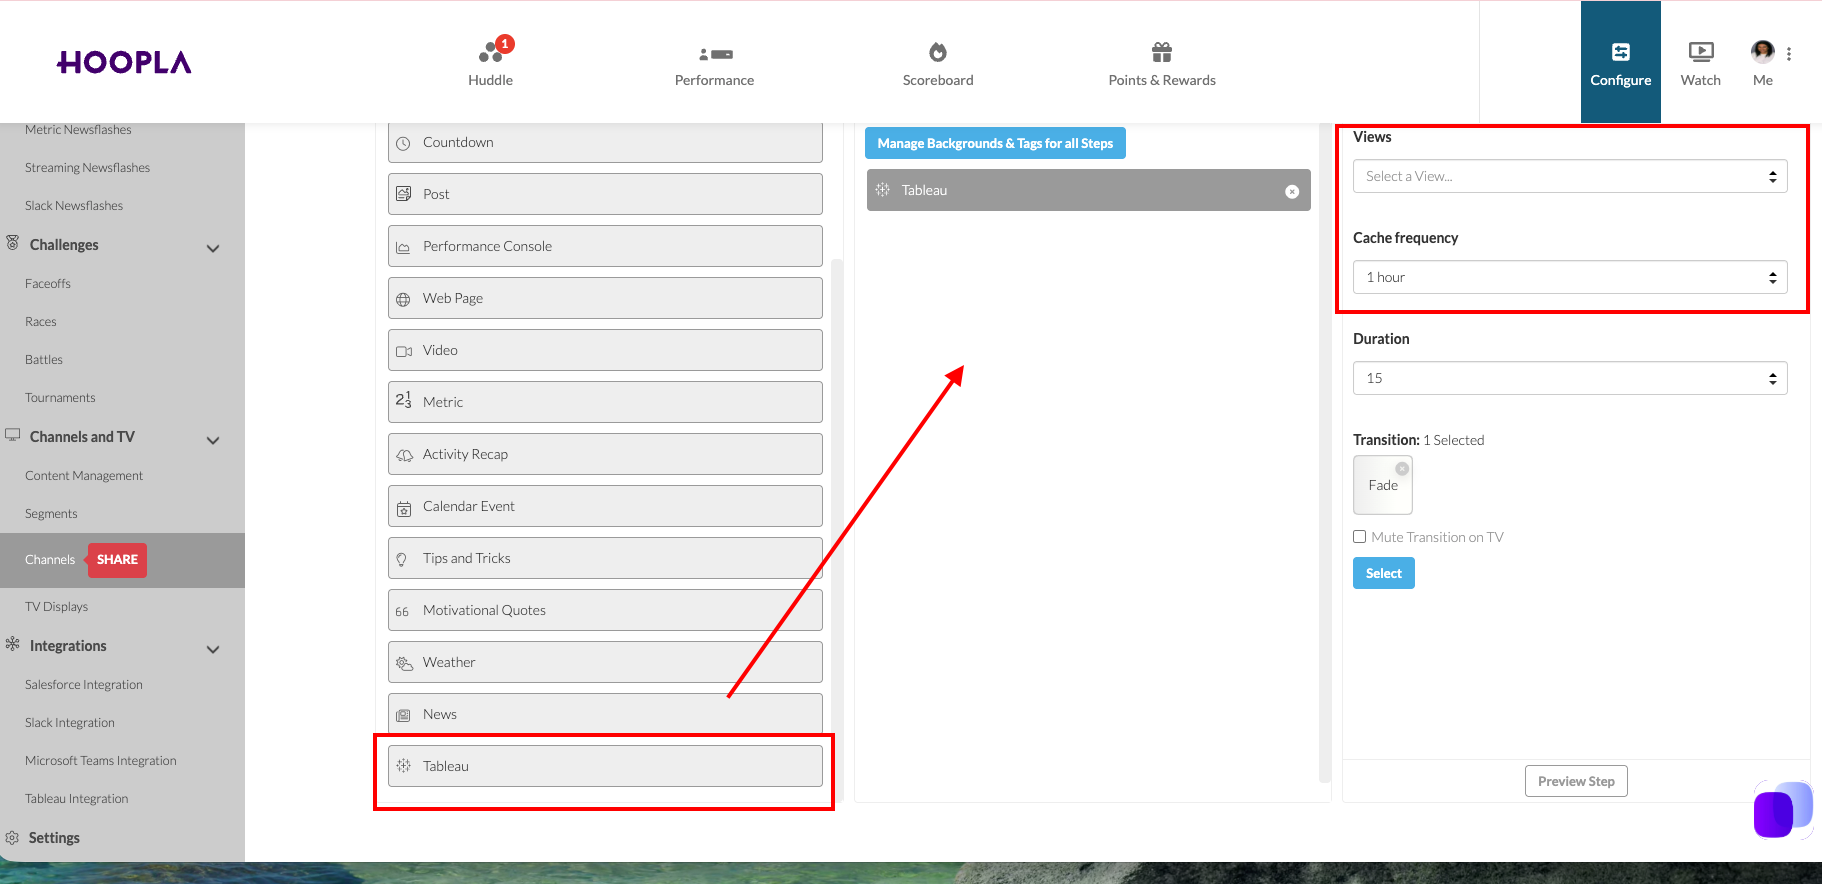Click the Calendar Event icon
Screen dimensions: 1822x884
404,508
